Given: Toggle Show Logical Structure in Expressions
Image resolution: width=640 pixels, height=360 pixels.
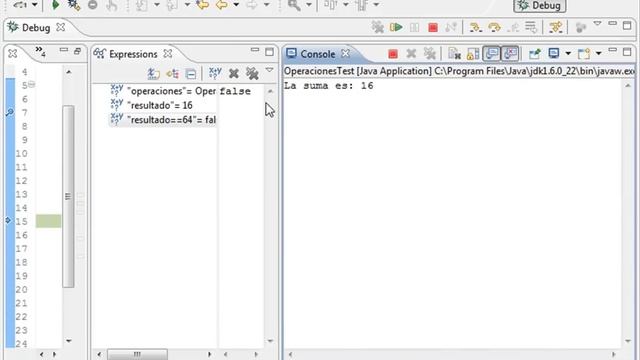Looking at the screenshot, I should (x=173, y=74).
